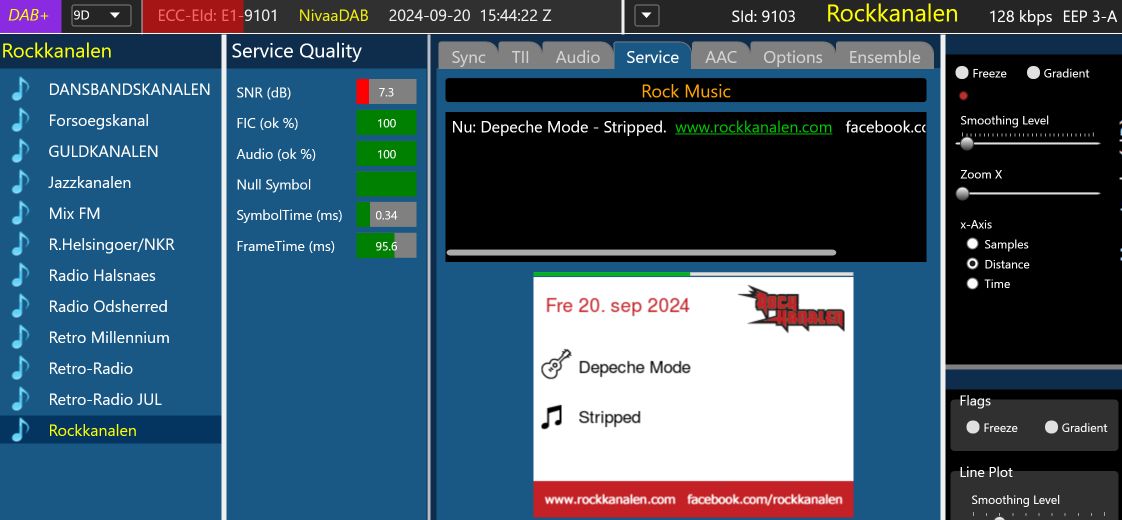This screenshot has height=520, width=1122.
Task: Enable the Freeze toggle in the top panel
Action: click(962, 73)
